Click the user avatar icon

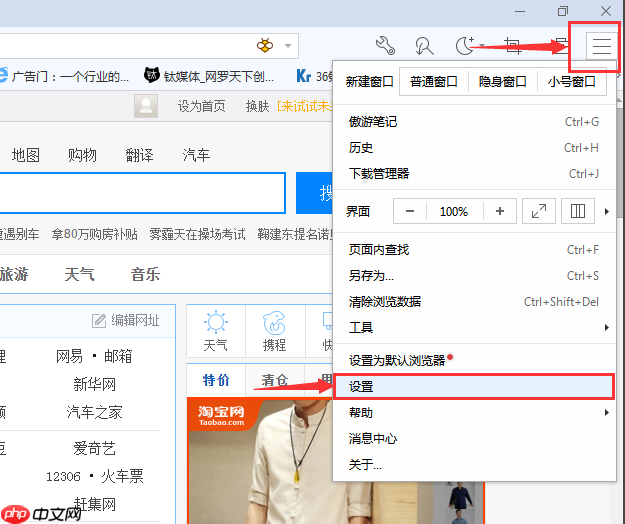pos(146,106)
